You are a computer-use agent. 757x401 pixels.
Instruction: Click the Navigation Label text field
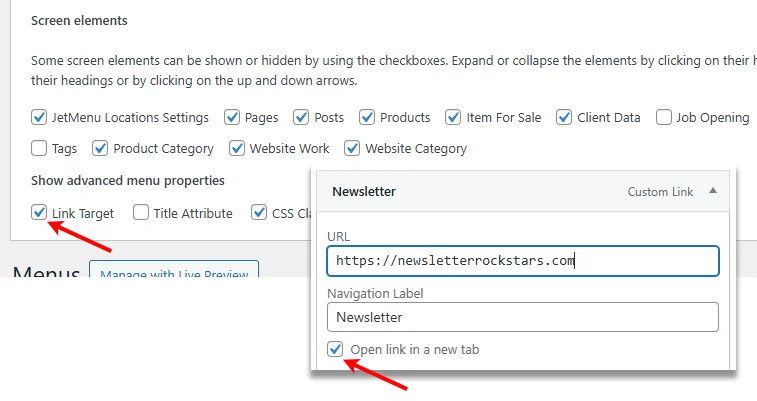click(x=522, y=317)
